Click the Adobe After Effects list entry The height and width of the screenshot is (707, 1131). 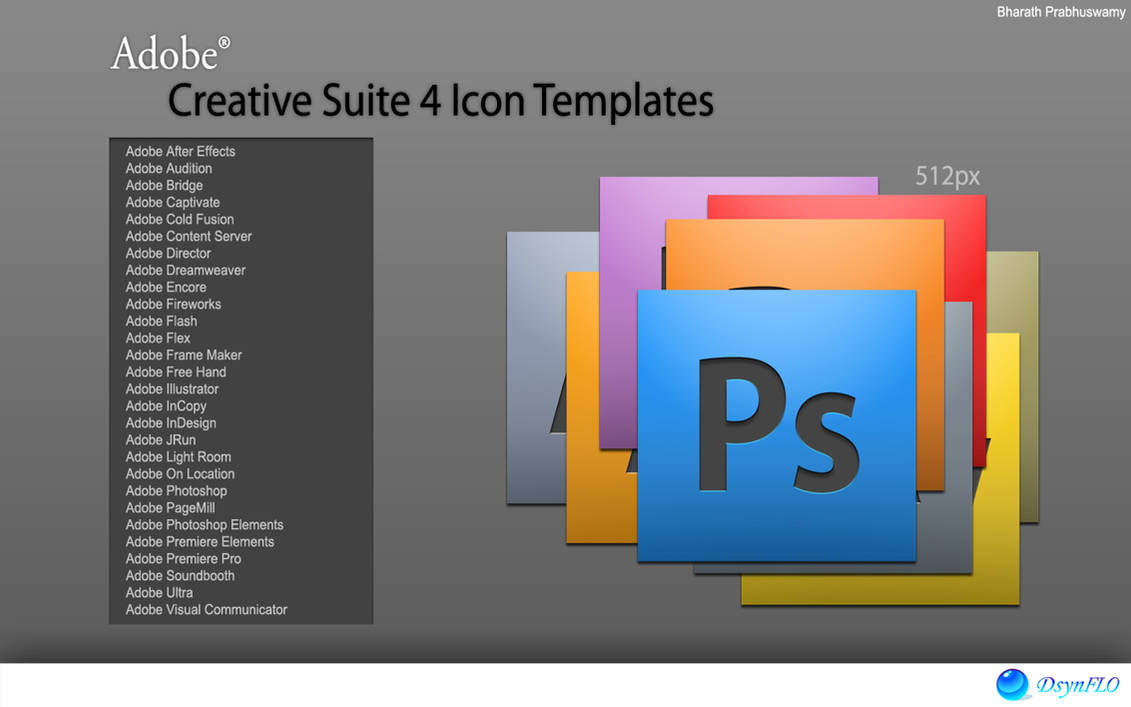[x=180, y=151]
